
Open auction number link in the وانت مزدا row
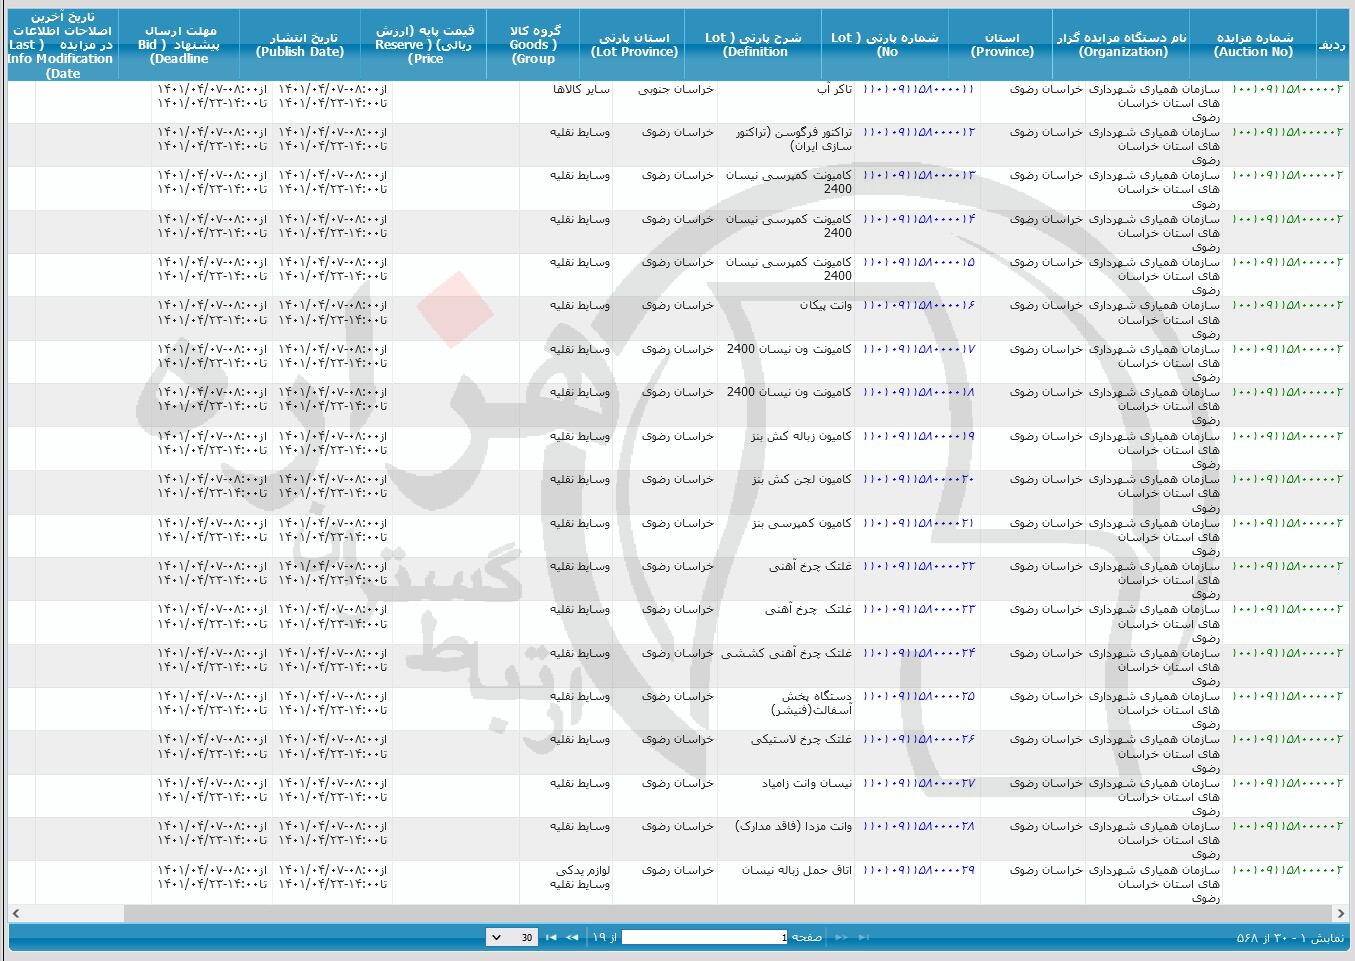point(1287,826)
